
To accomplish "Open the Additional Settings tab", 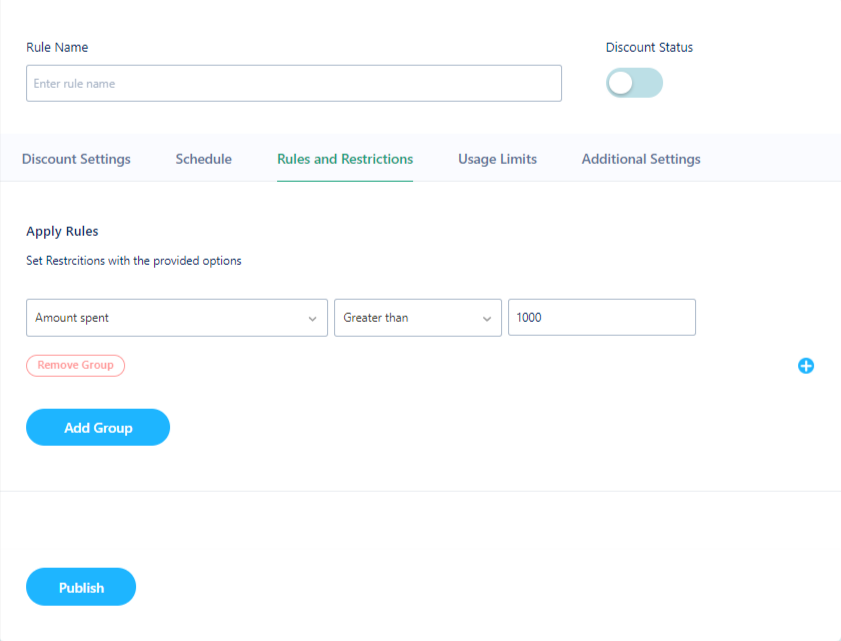I will [641, 159].
